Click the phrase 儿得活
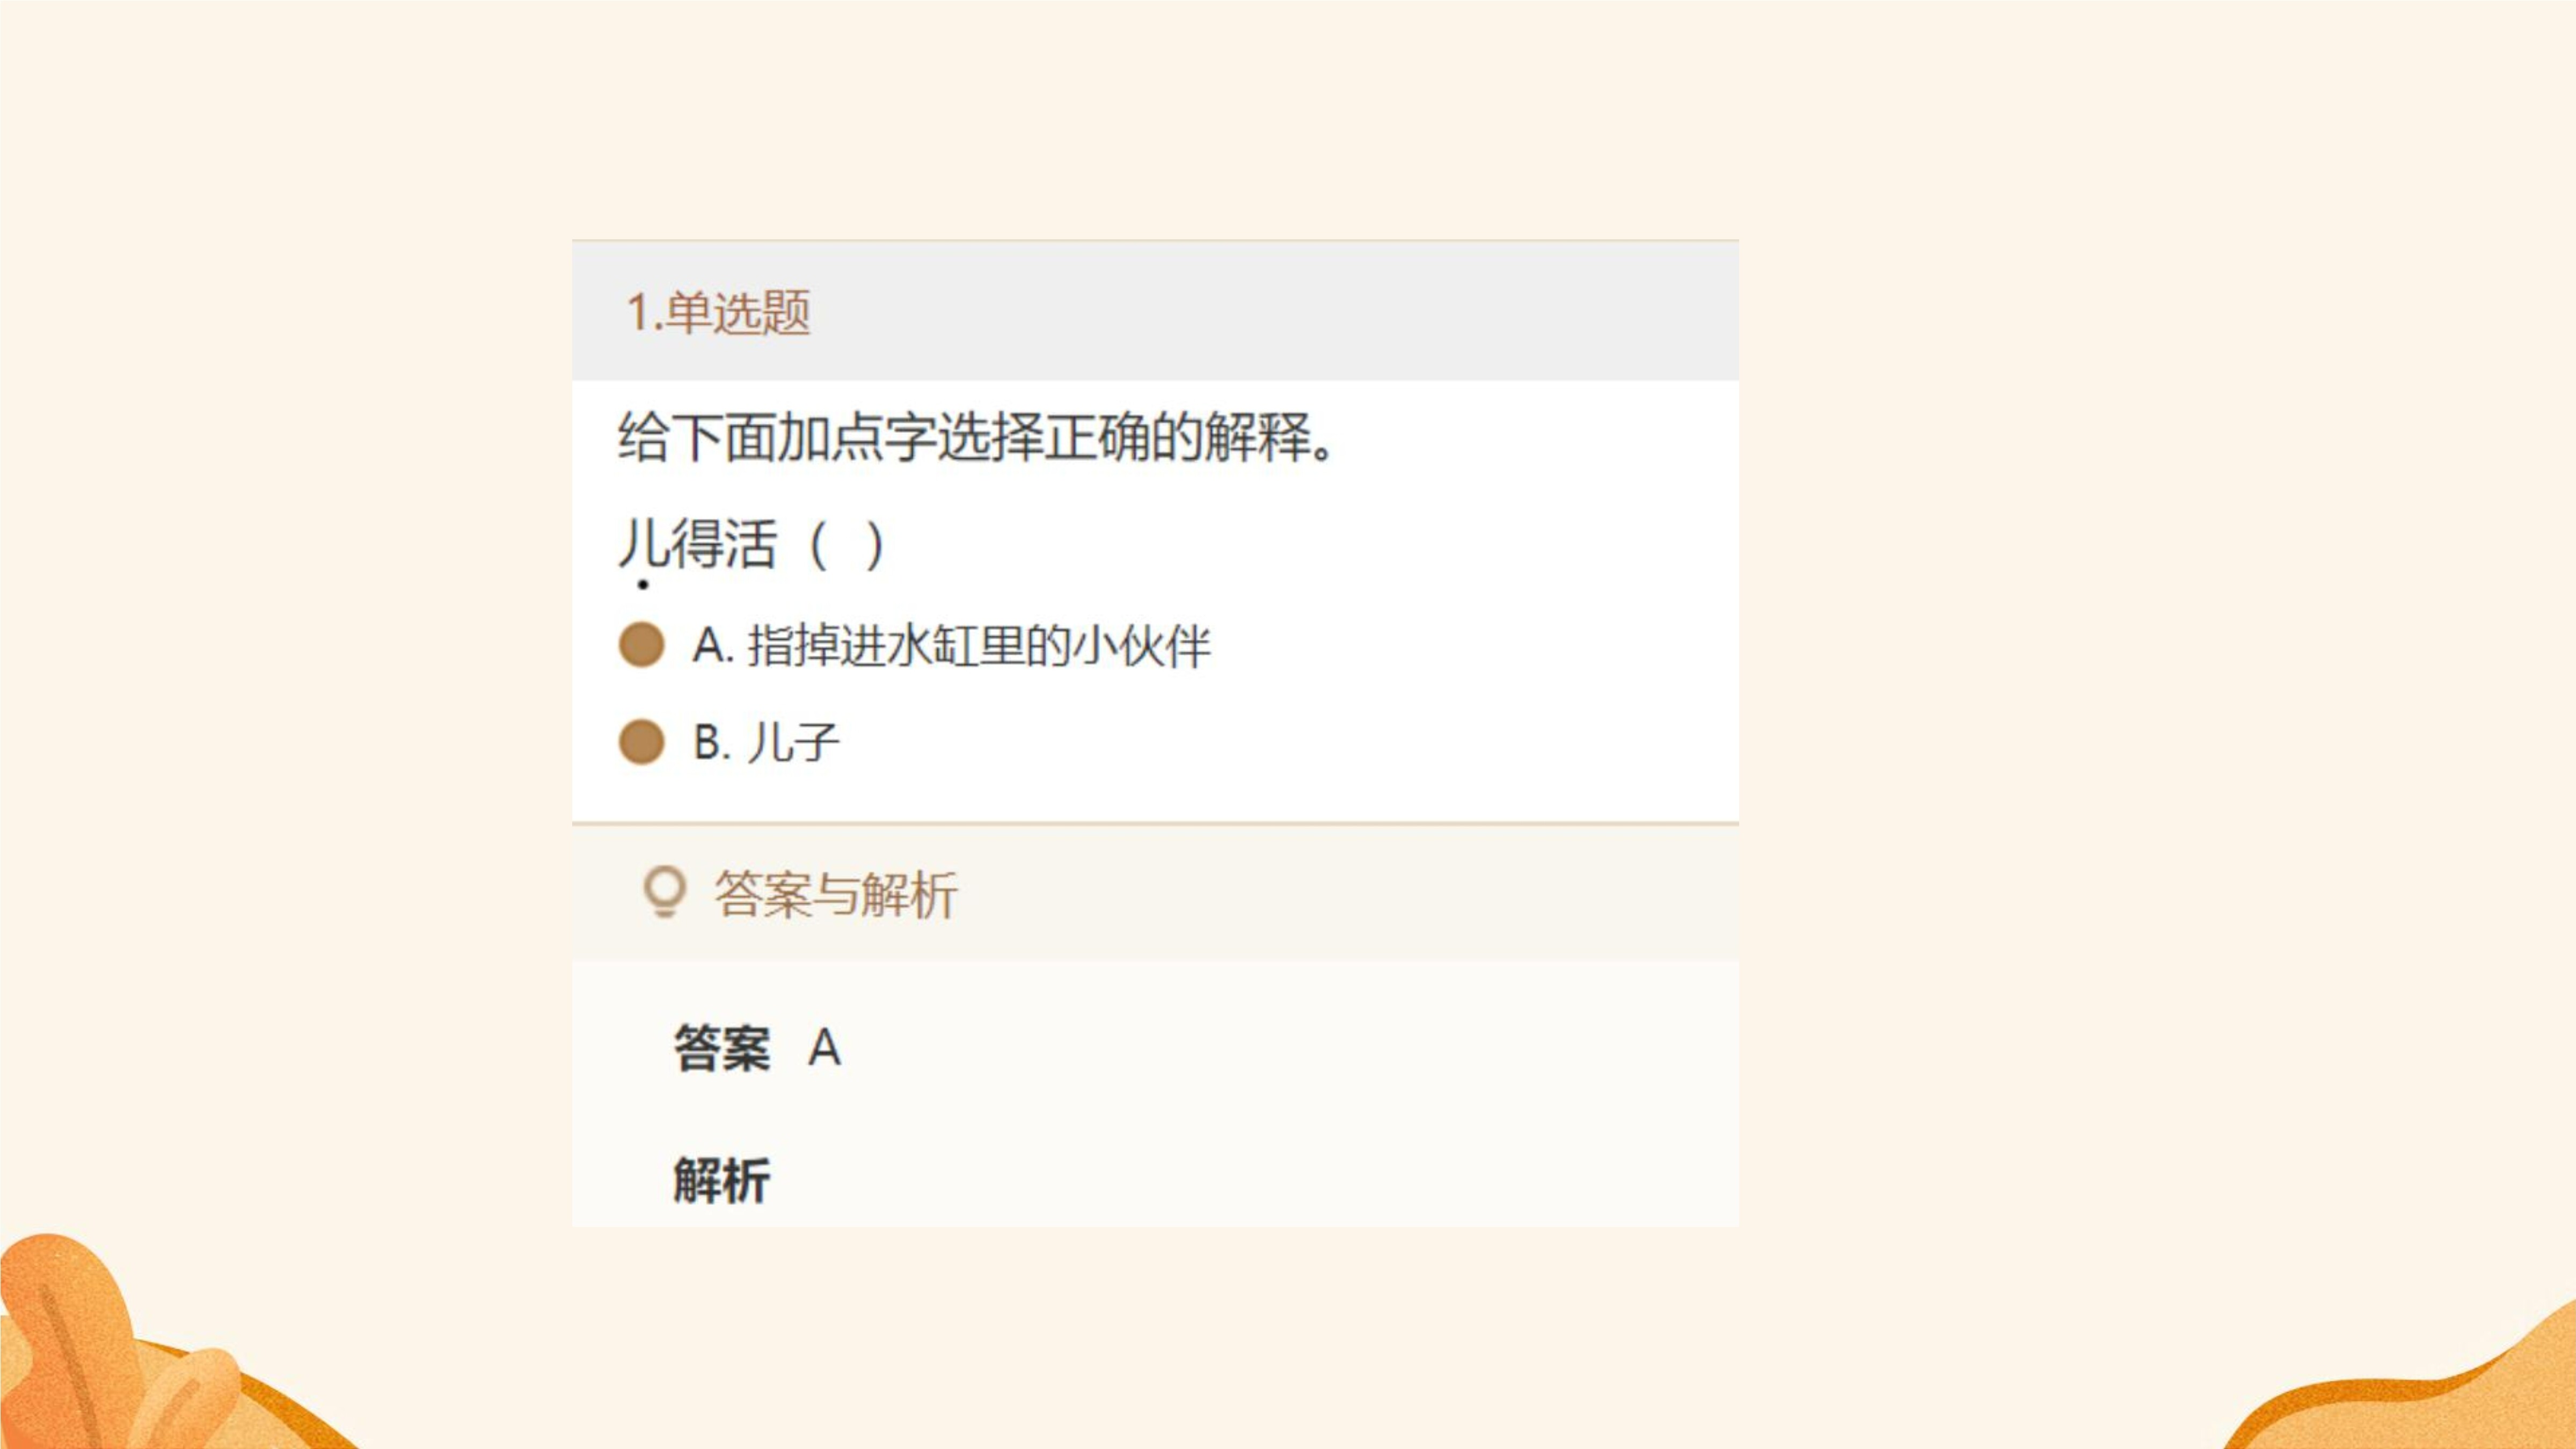The width and height of the screenshot is (2576, 1449). [697, 545]
